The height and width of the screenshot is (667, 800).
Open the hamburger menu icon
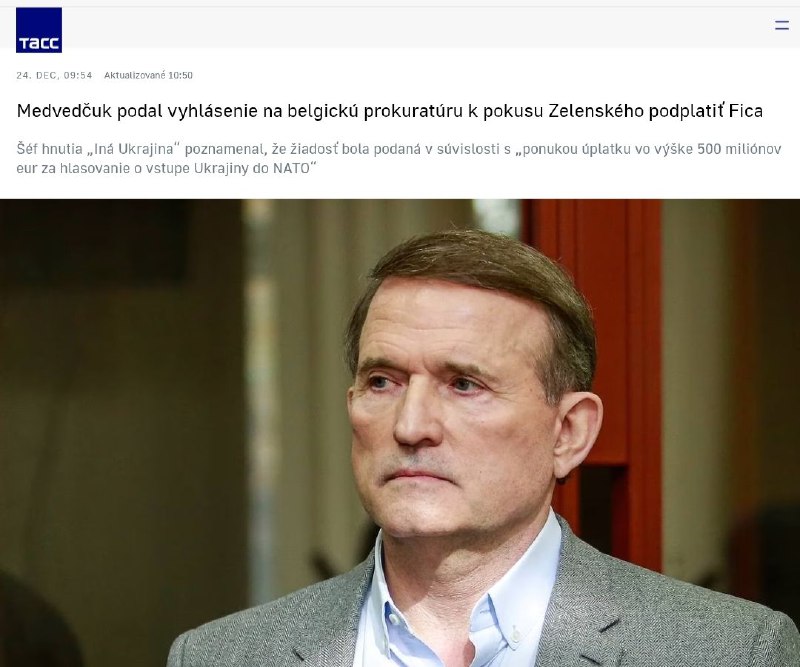pos(782,25)
